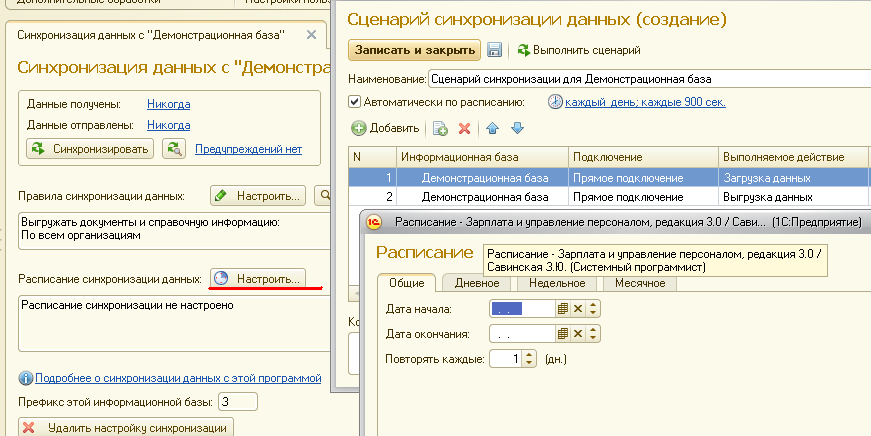Click the Дата окончания input field
The height and width of the screenshot is (436, 871).
coord(523,334)
